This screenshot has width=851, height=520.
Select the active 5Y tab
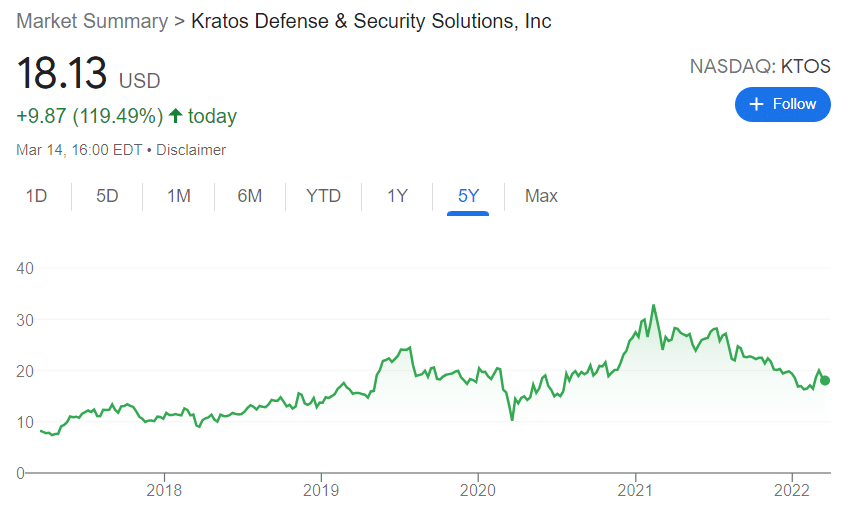pos(468,196)
